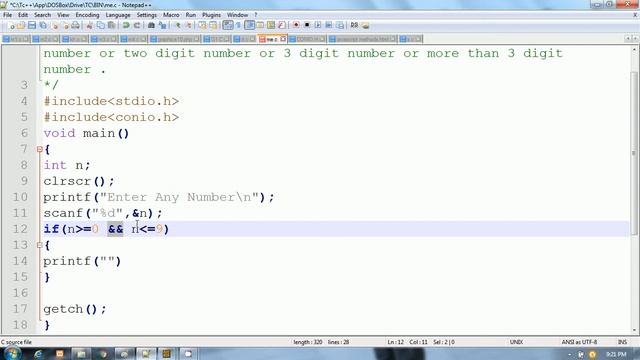Image resolution: width=640 pixels, height=360 pixels.
Task: Click the Print toolbar icon
Action: 76,25
